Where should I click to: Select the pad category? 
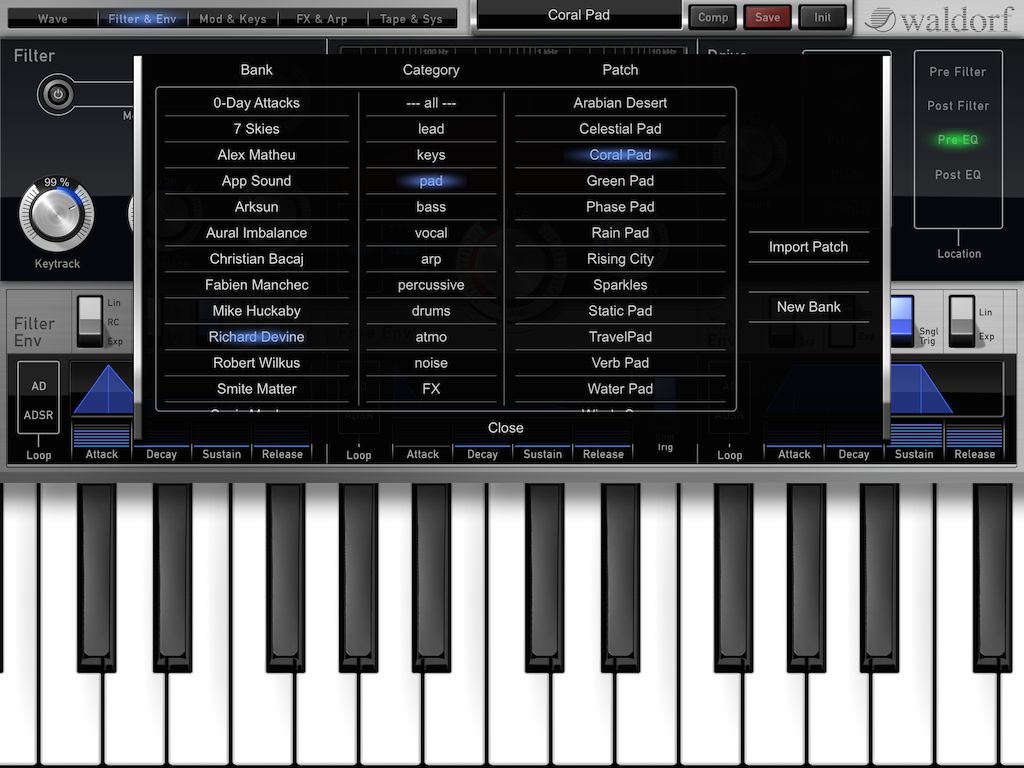point(431,181)
